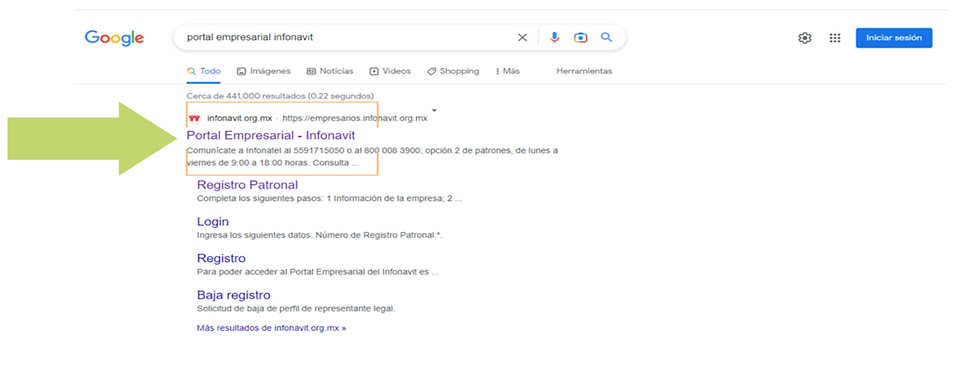Screen dimensions: 980x373
Task: Click the Infonavit favicon in the first result
Action: (194, 118)
